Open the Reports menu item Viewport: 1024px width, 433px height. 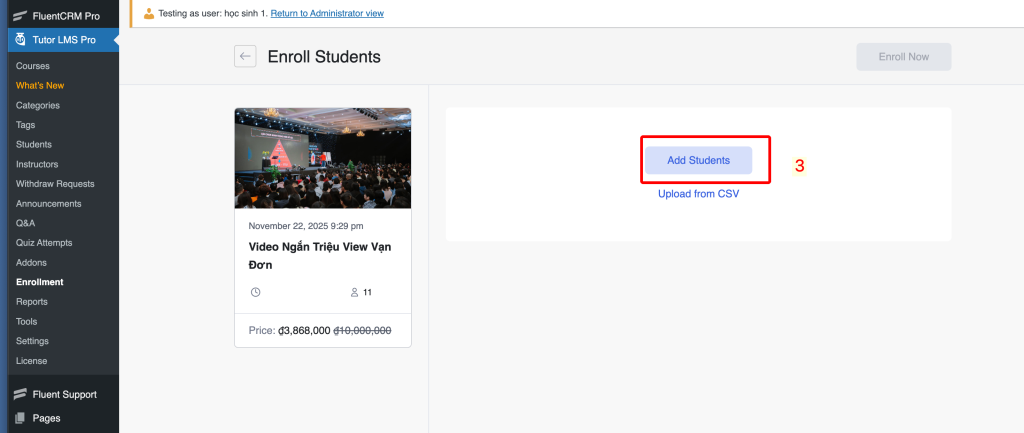pyautogui.click(x=32, y=301)
